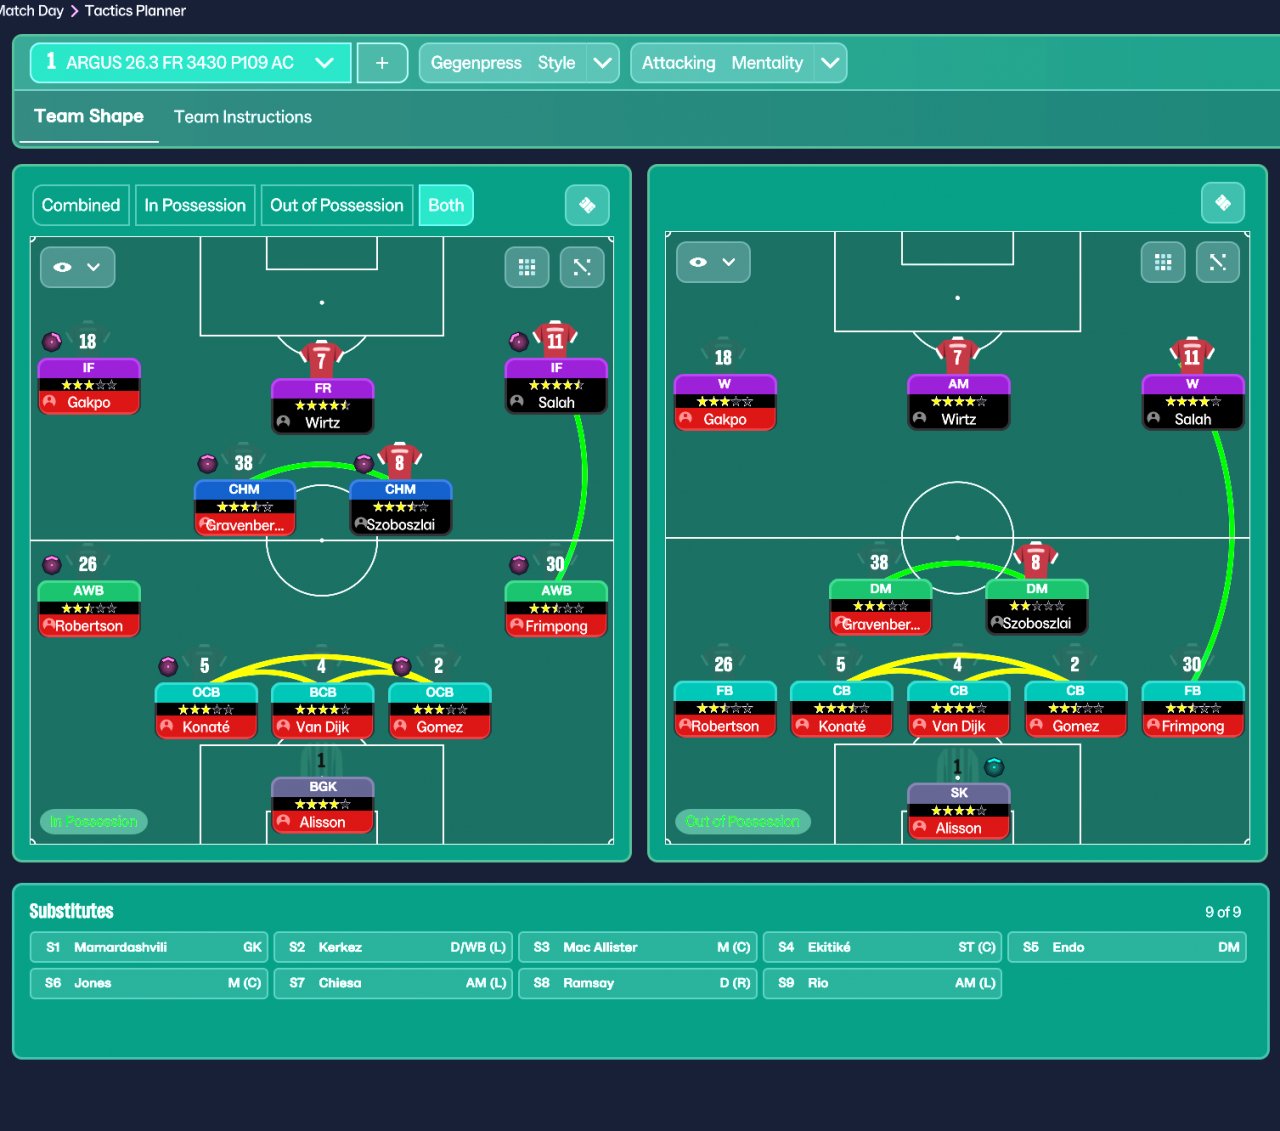This screenshot has height=1131, width=1280.
Task: Select Konaté's OCB role card
Action: tap(206, 710)
